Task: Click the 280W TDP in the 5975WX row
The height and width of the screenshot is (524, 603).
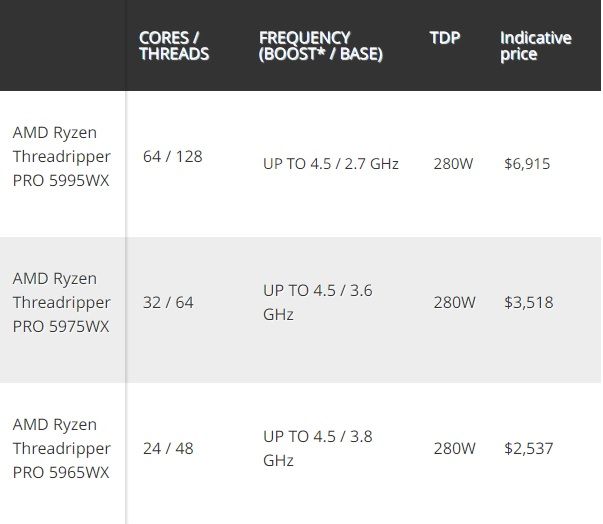Action: point(454,302)
